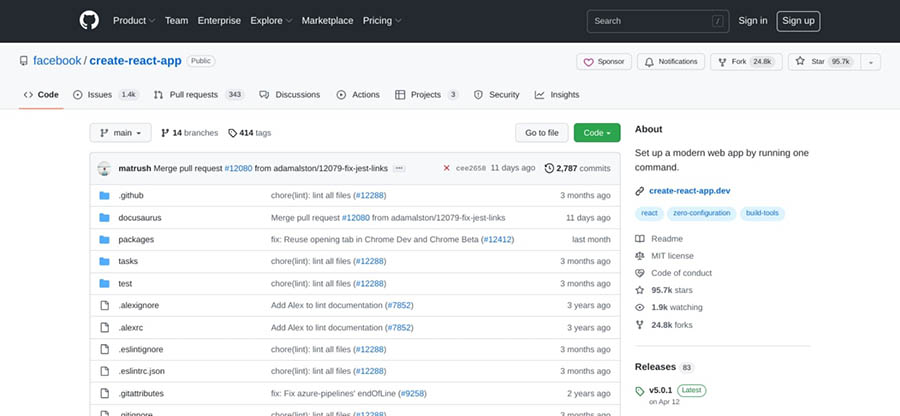This screenshot has height=416, width=900.
Task: Switch to the Pull requests tab
Action: 199,95
